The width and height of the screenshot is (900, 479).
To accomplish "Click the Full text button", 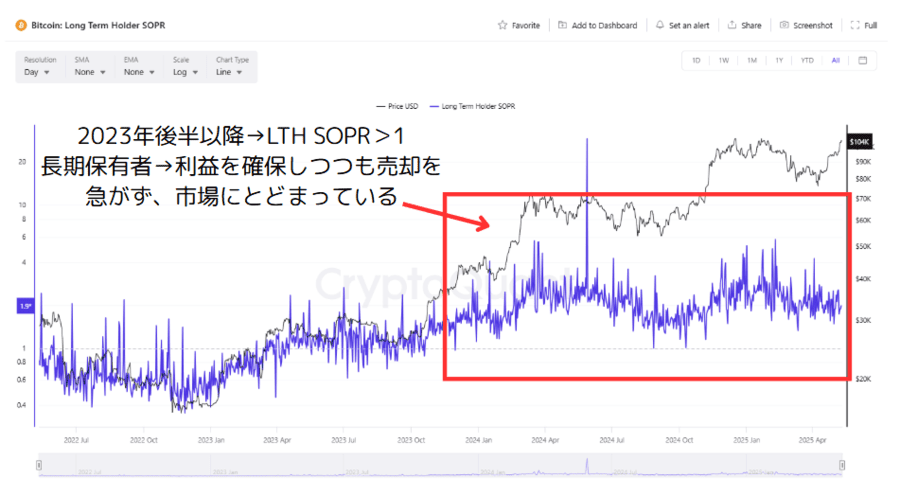I will coord(871,25).
